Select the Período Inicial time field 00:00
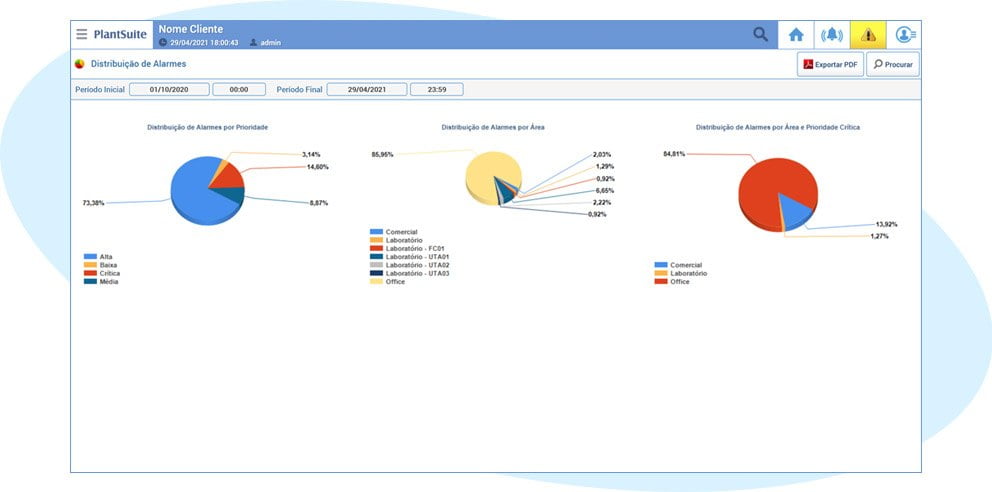This screenshot has height=492, width=992. (x=239, y=90)
